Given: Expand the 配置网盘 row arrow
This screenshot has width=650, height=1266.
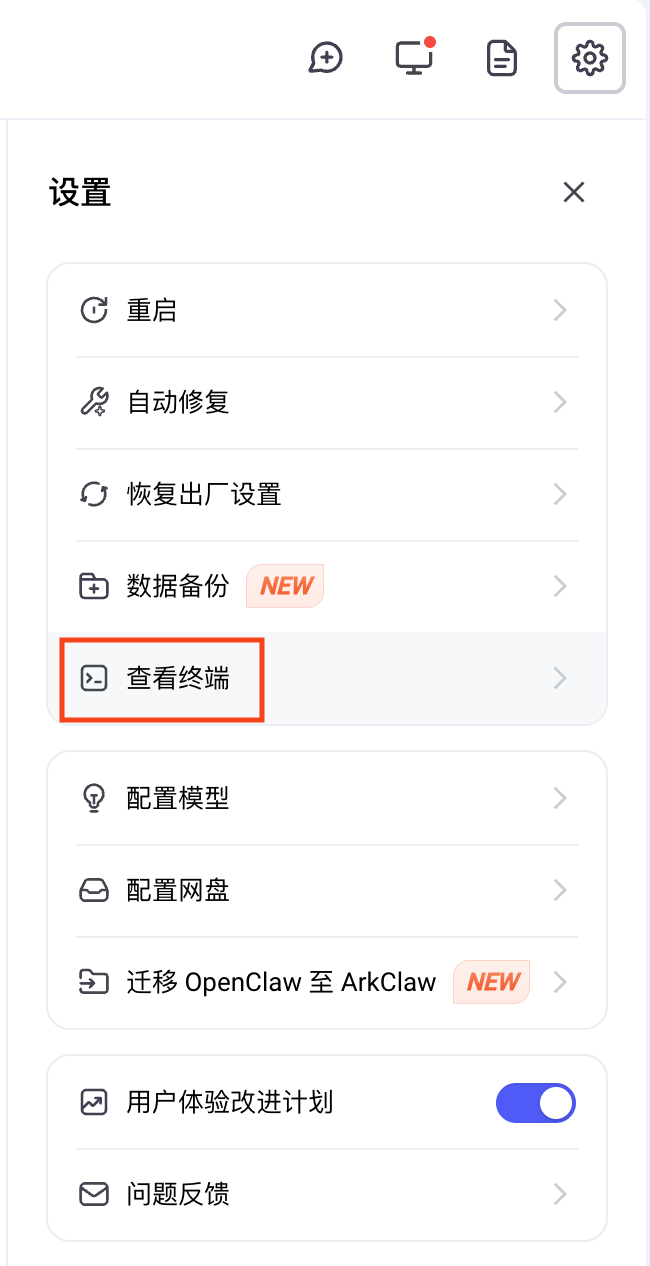Looking at the screenshot, I should 560,890.
